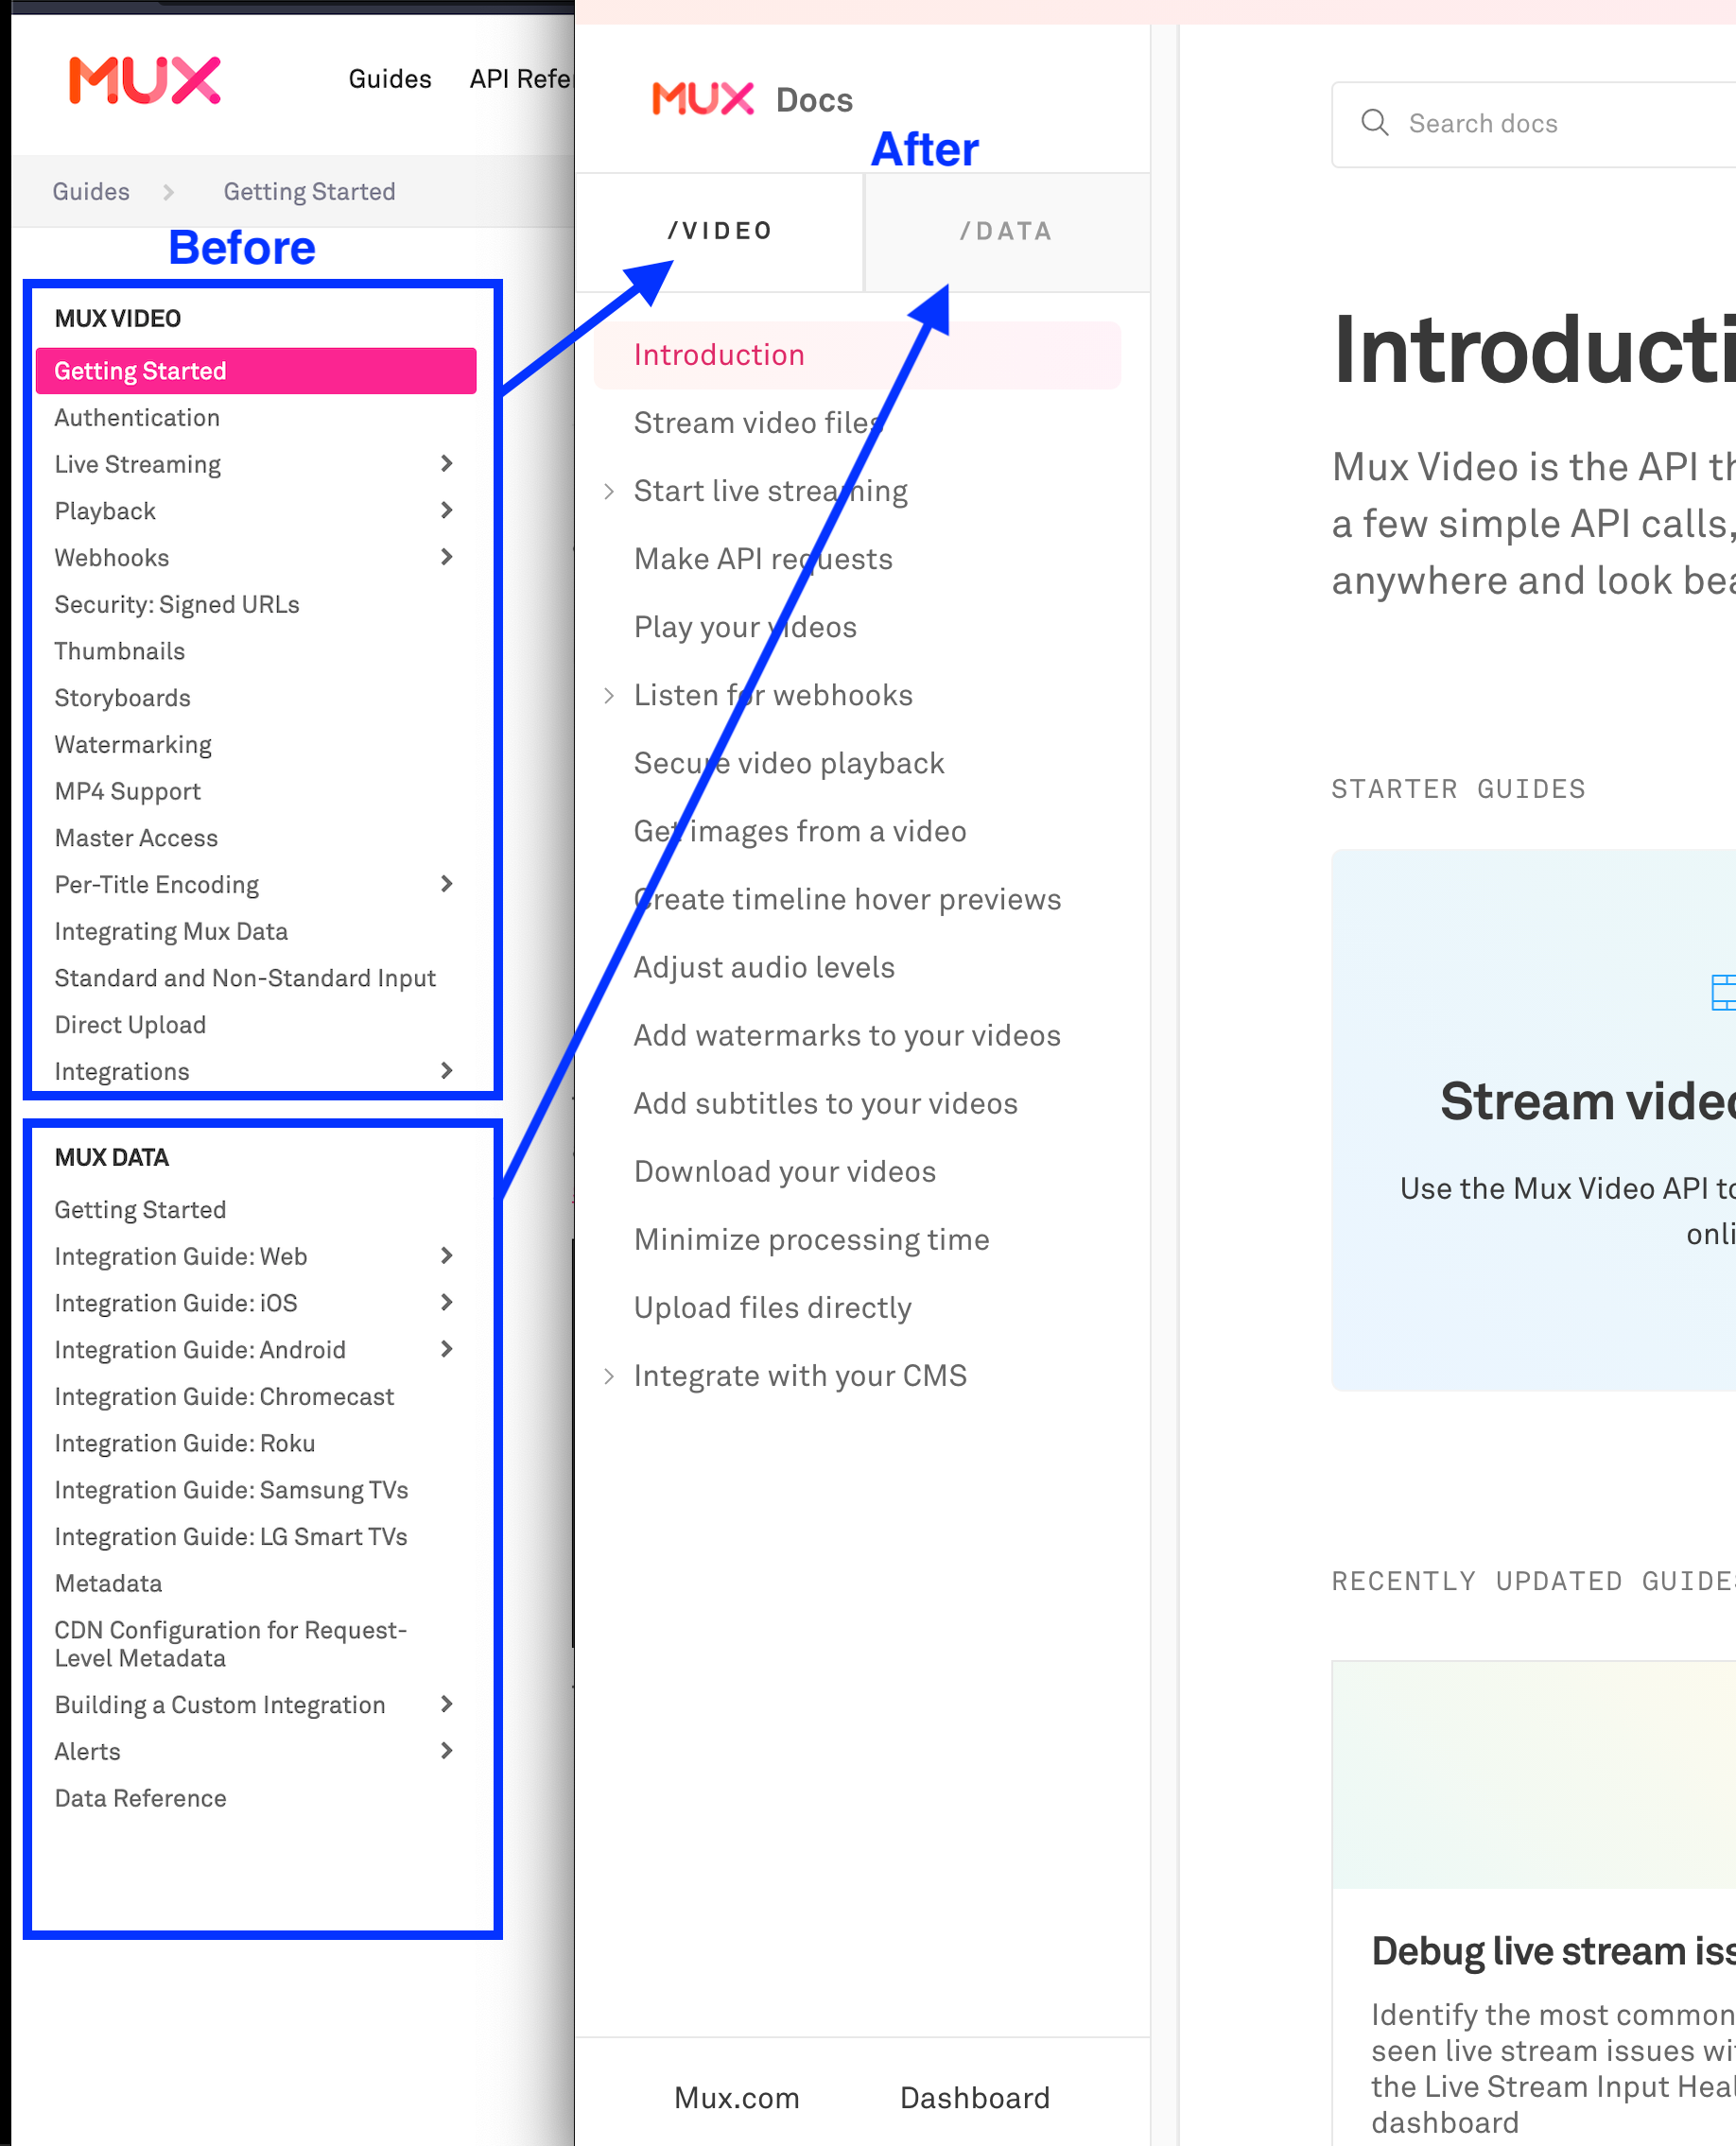Image resolution: width=1736 pixels, height=2146 pixels.
Task: Expand Integrations chevron under Mux Video
Action: point(447,1071)
